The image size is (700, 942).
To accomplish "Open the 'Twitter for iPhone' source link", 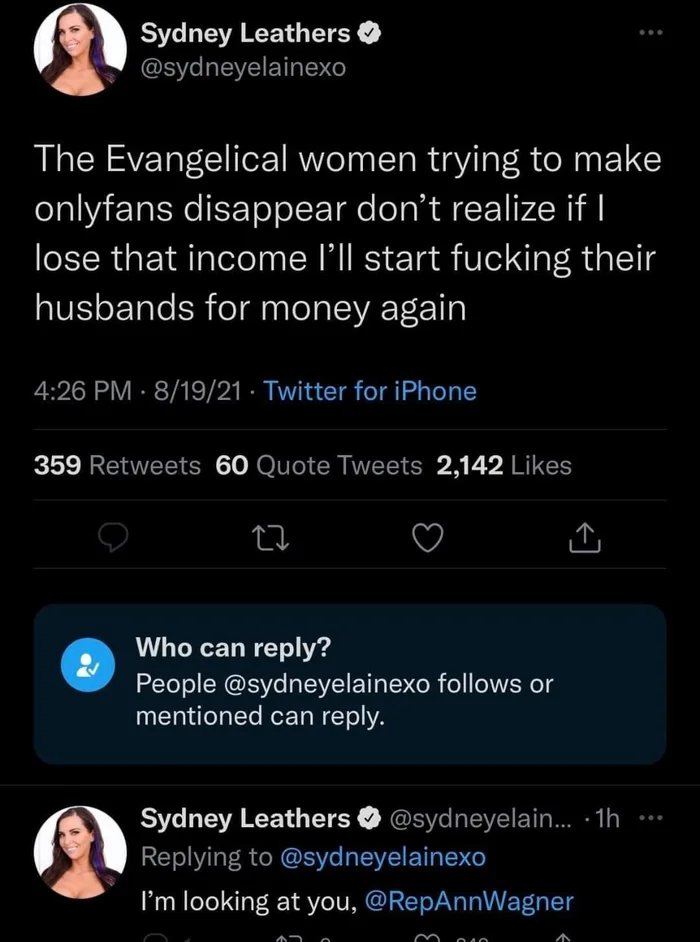I will 370,391.
